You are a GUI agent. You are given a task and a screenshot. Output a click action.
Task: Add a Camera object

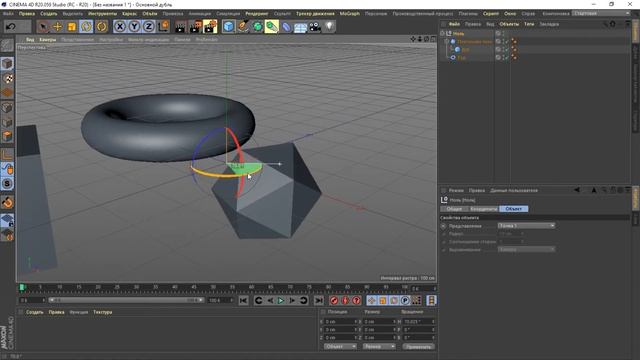[x=315, y=27]
